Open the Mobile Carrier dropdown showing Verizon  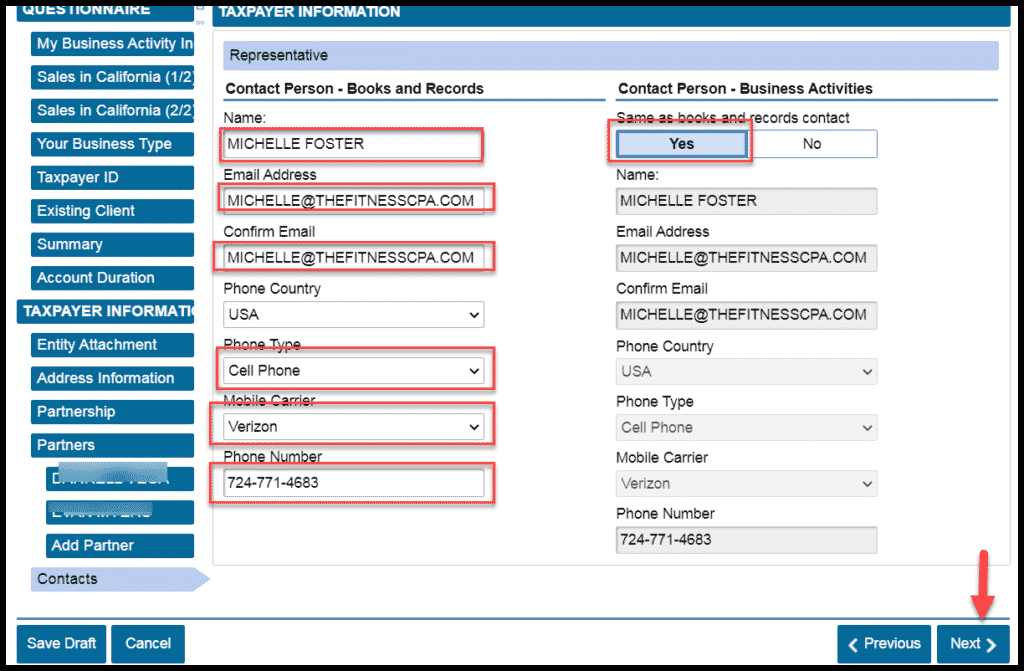click(x=353, y=427)
